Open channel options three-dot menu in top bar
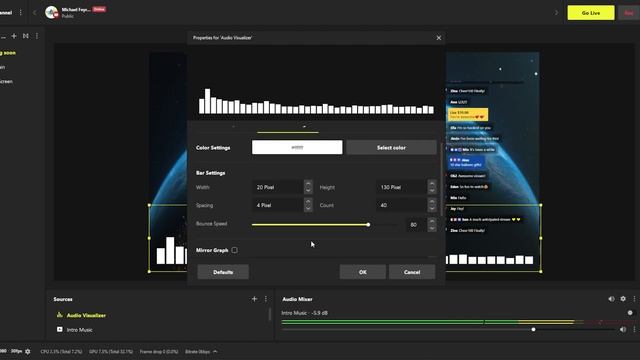This screenshot has width=640, height=360. [x=21, y=13]
